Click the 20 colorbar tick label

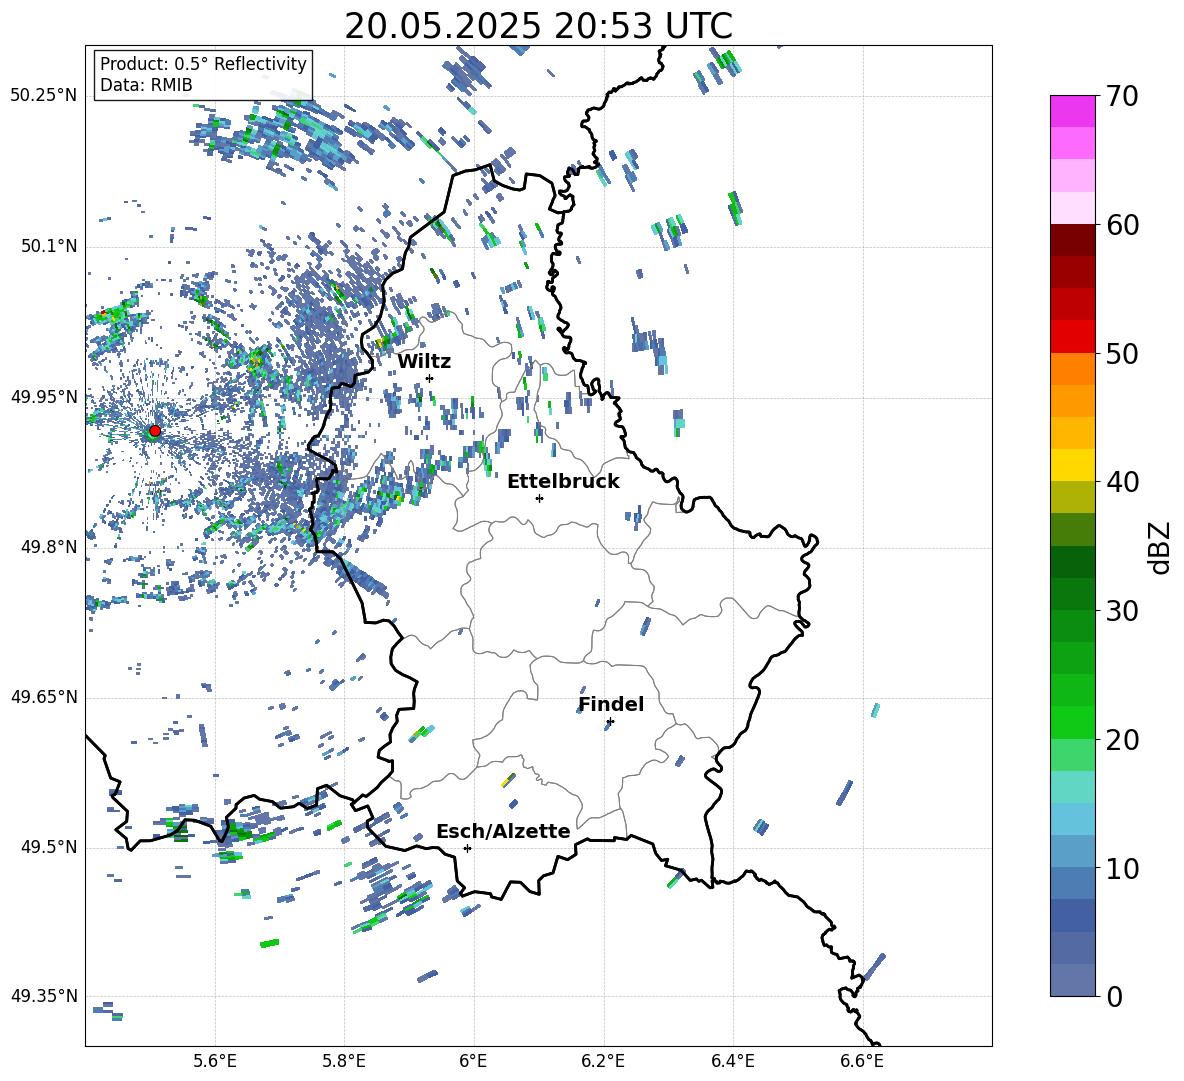coord(1121,739)
